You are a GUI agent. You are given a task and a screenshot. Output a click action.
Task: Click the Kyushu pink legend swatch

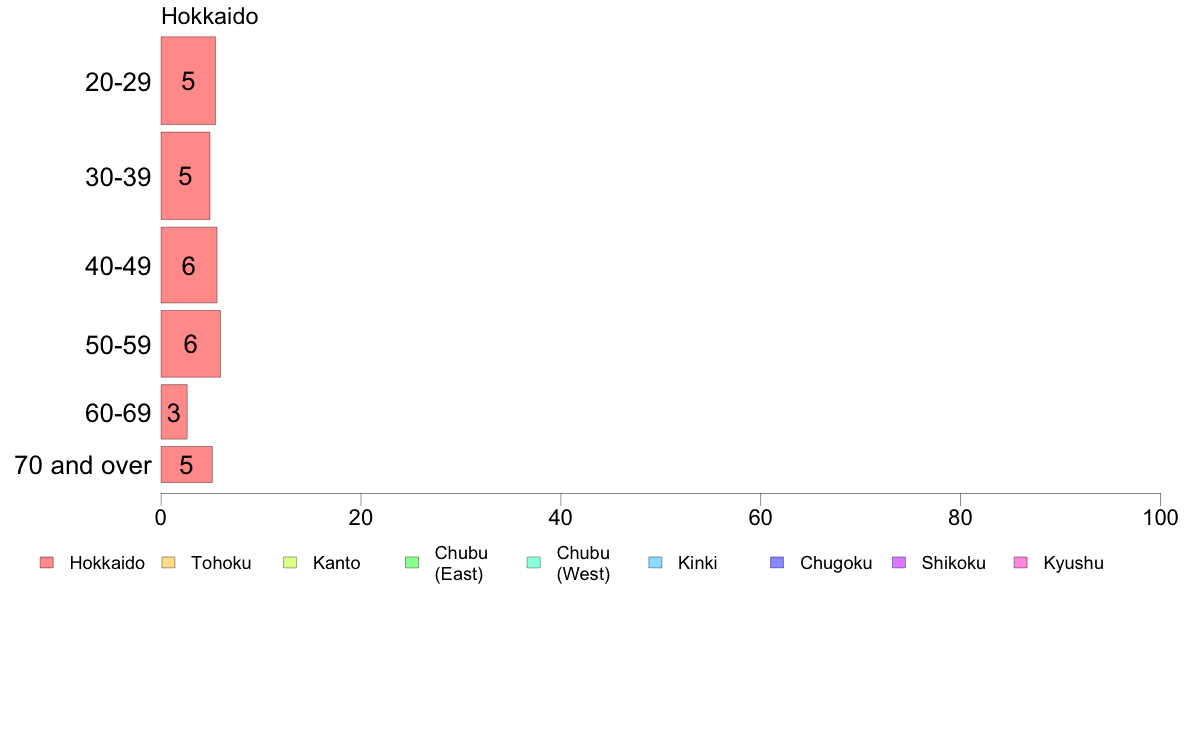point(1021,562)
